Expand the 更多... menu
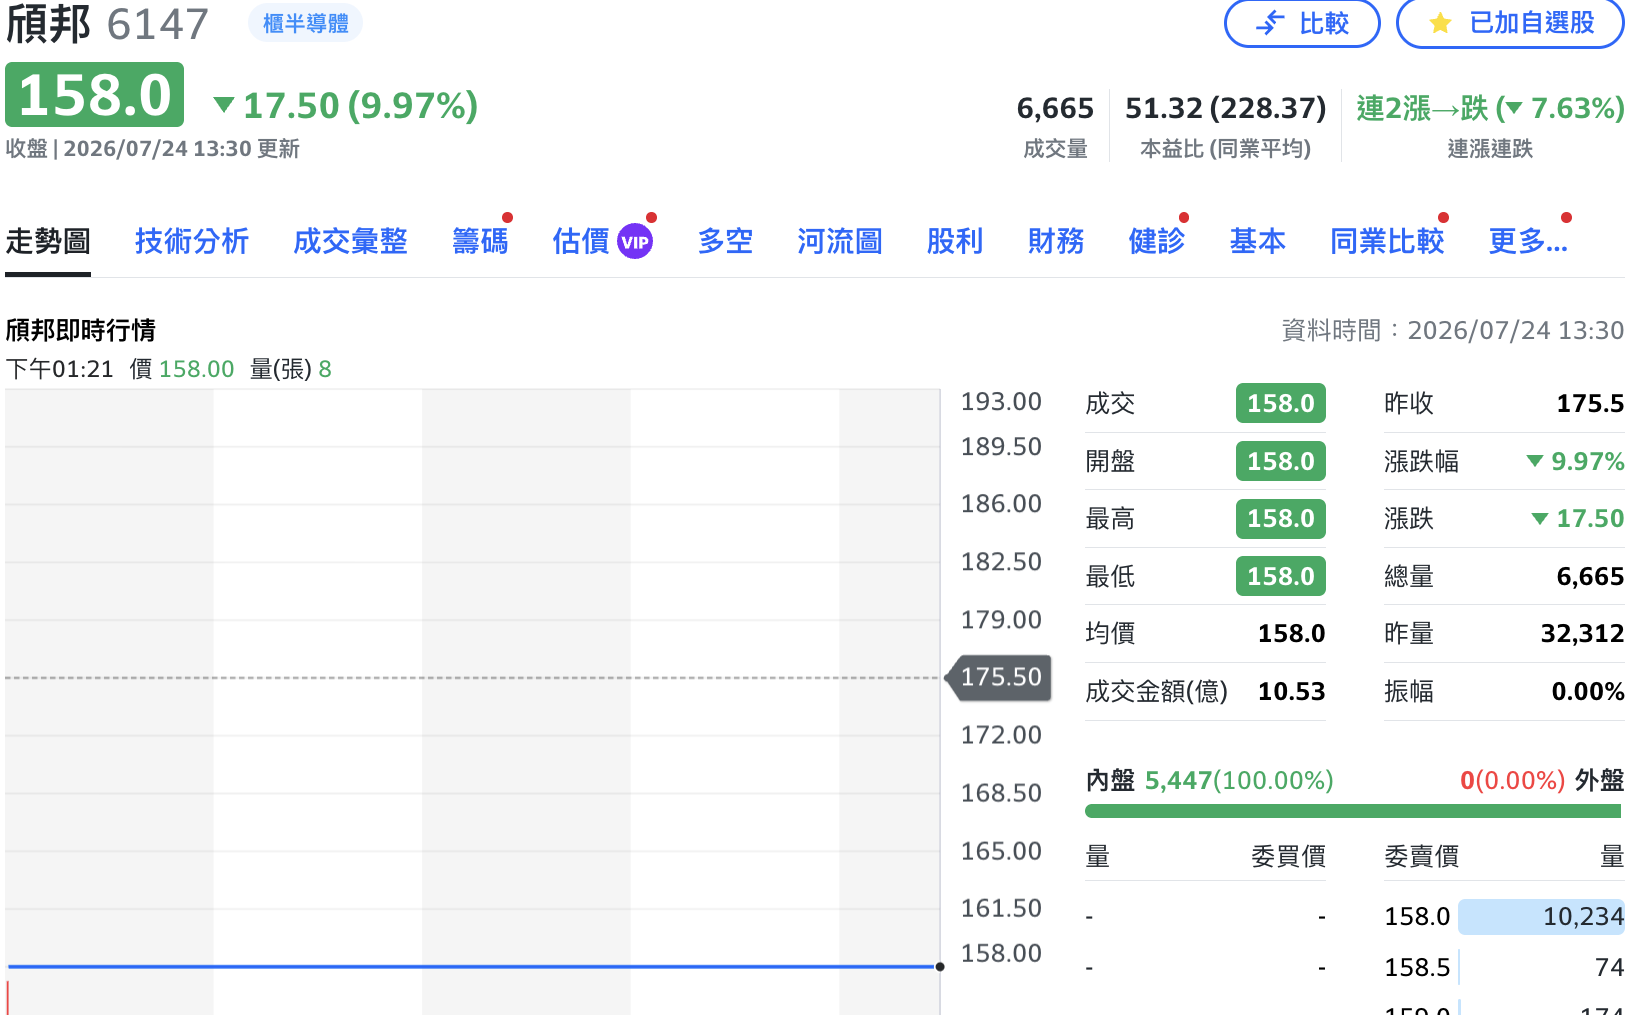The image size is (1630, 1015). 1528,241
